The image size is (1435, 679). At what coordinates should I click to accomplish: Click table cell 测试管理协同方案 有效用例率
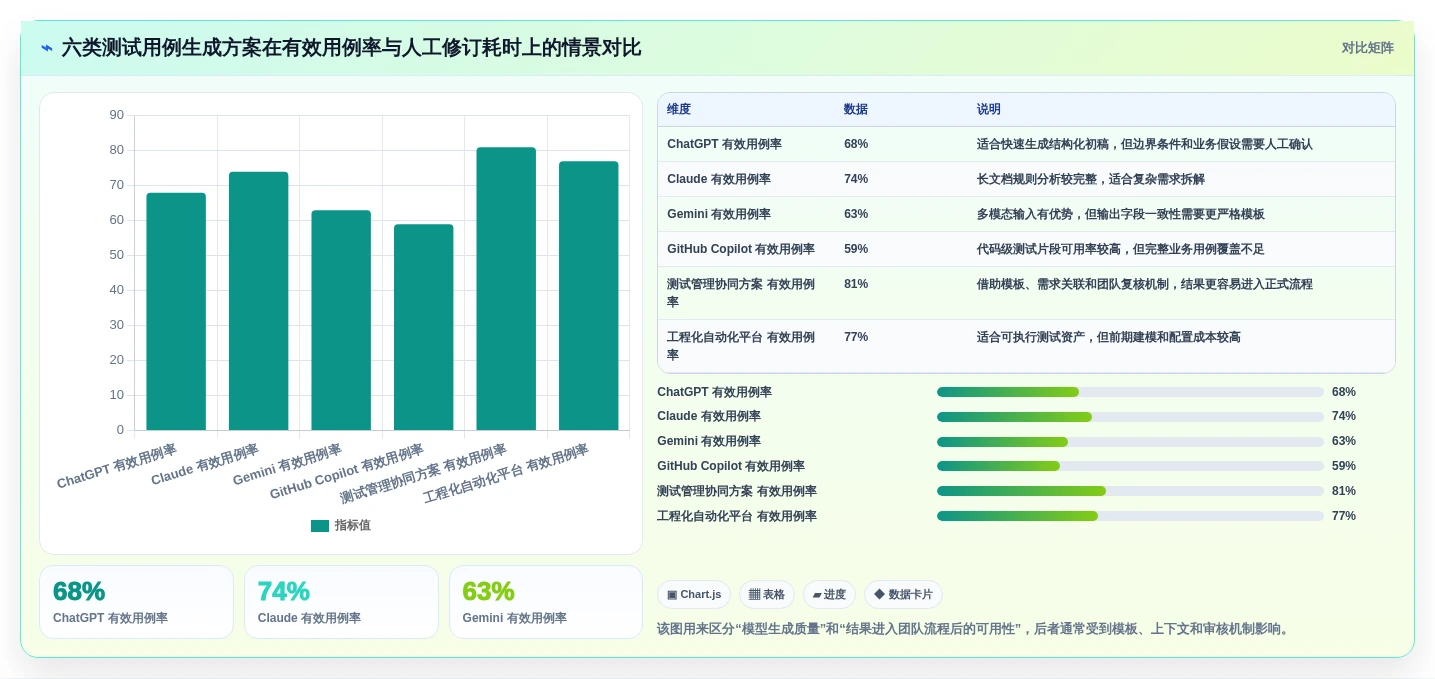[x=741, y=293]
